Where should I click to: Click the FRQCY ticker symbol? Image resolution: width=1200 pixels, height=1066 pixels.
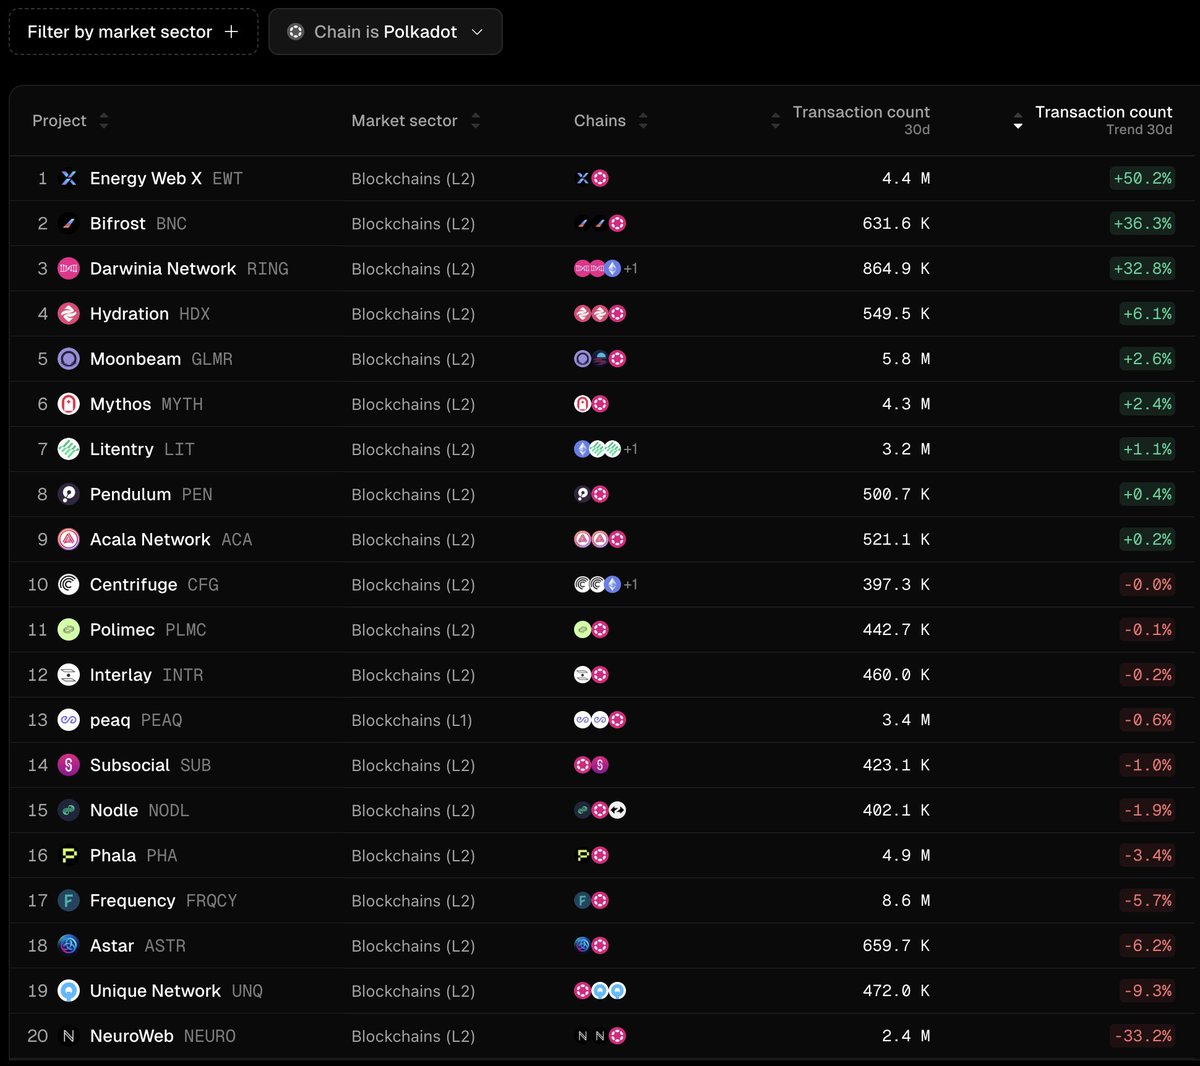[212, 900]
